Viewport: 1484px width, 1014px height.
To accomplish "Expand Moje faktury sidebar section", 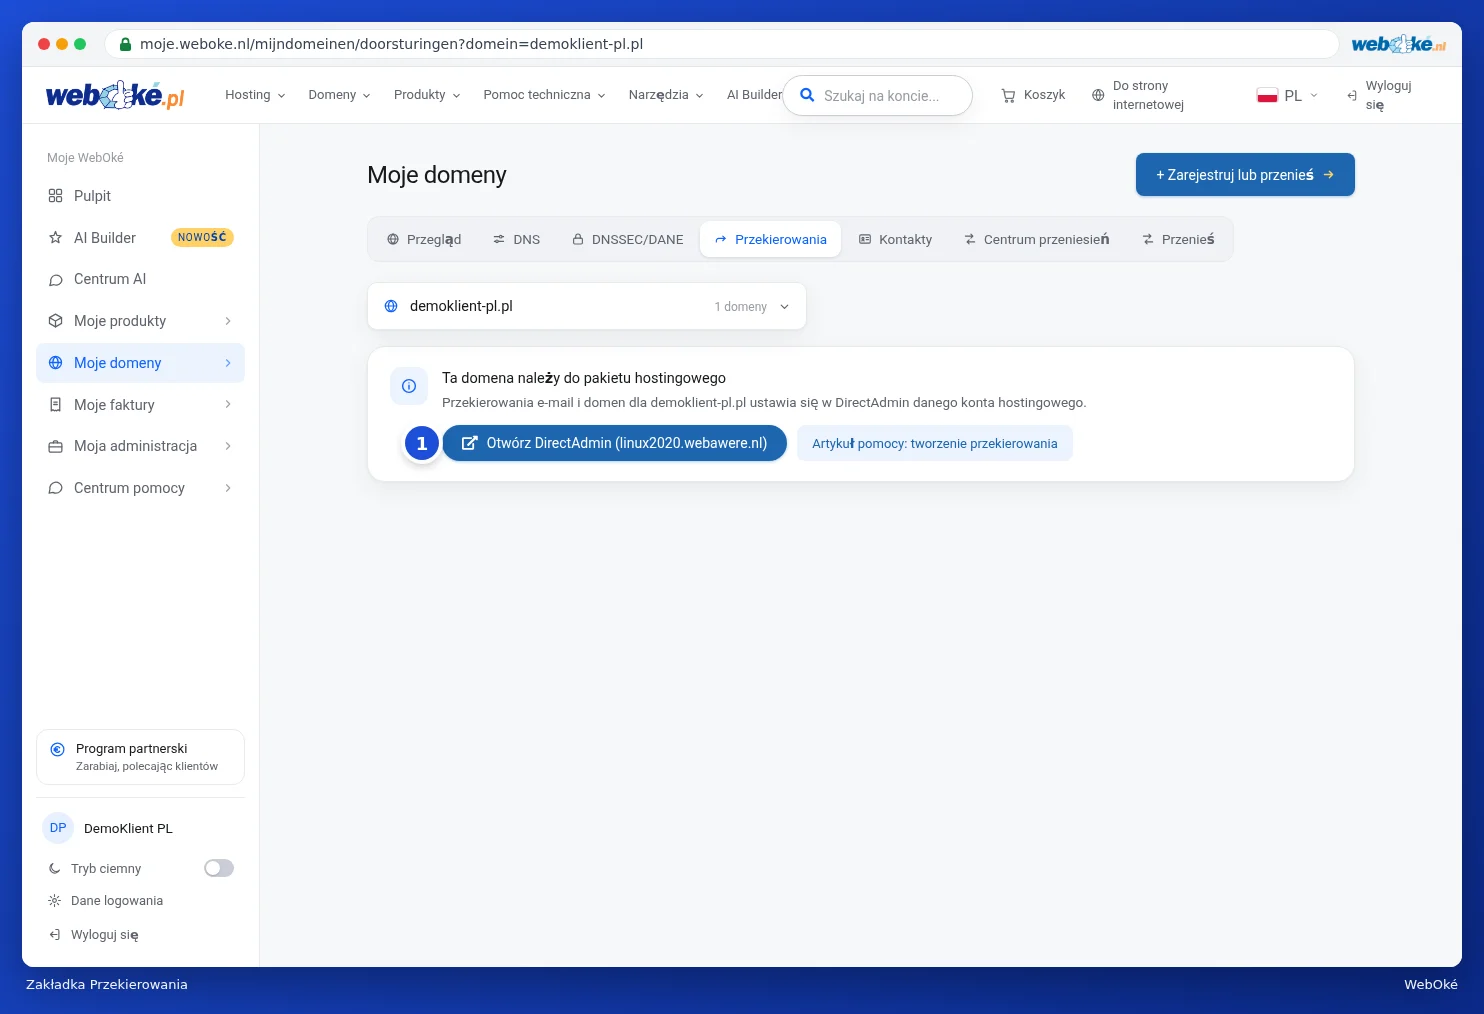I will pyautogui.click(x=140, y=405).
